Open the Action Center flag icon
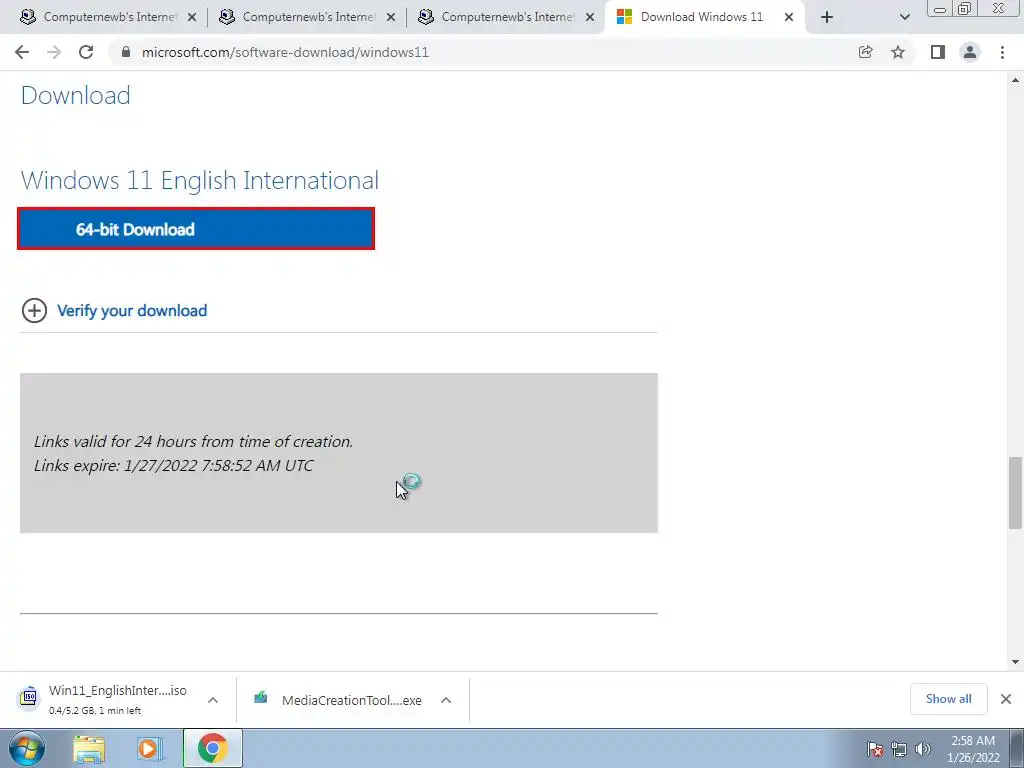The image size is (1024, 768). click(x=875, y=749)
